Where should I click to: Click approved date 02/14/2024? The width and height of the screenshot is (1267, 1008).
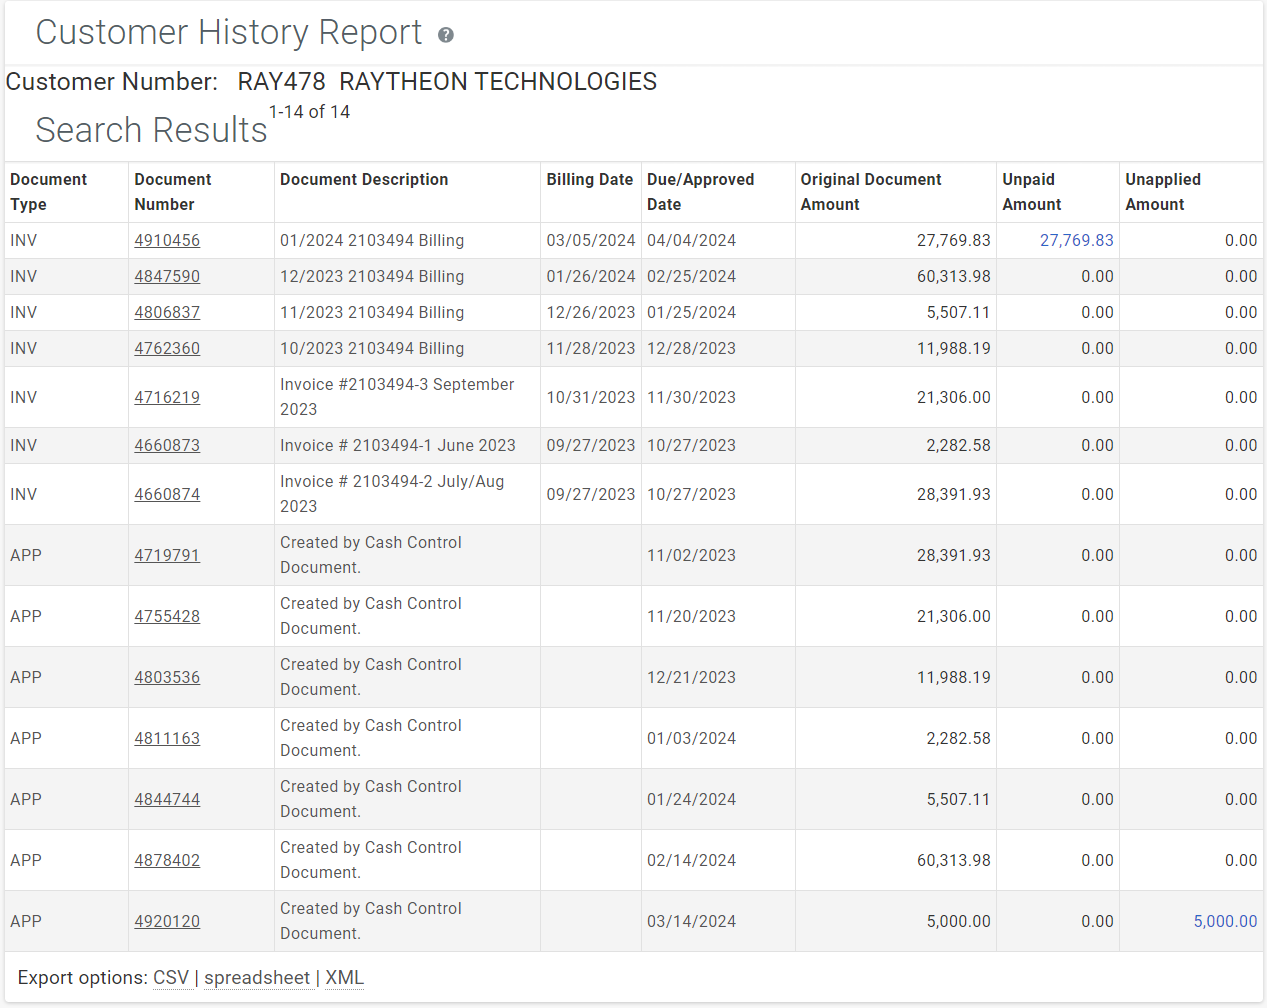[691, 860]
